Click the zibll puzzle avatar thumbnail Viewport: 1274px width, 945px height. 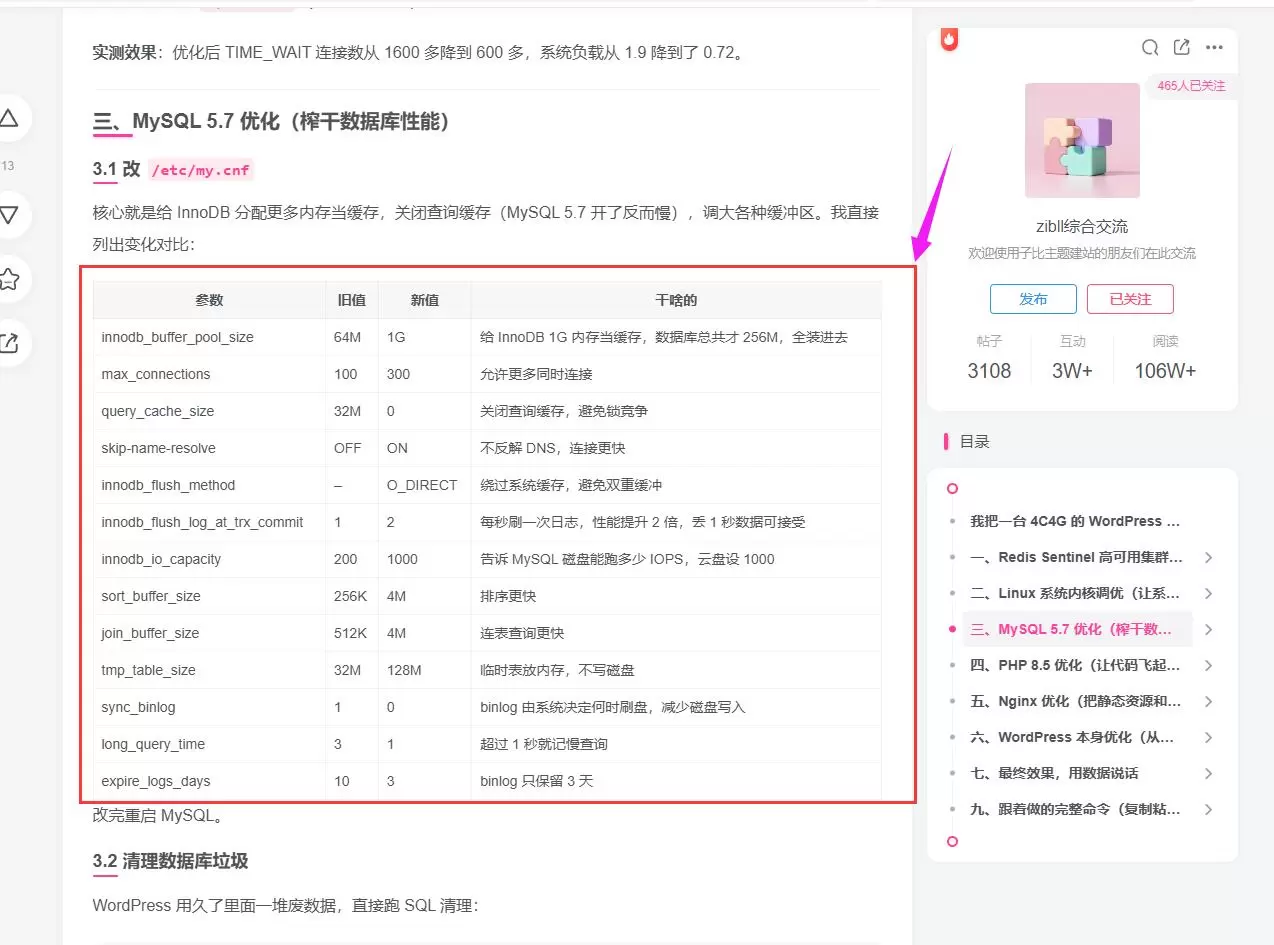point(1082,140)
